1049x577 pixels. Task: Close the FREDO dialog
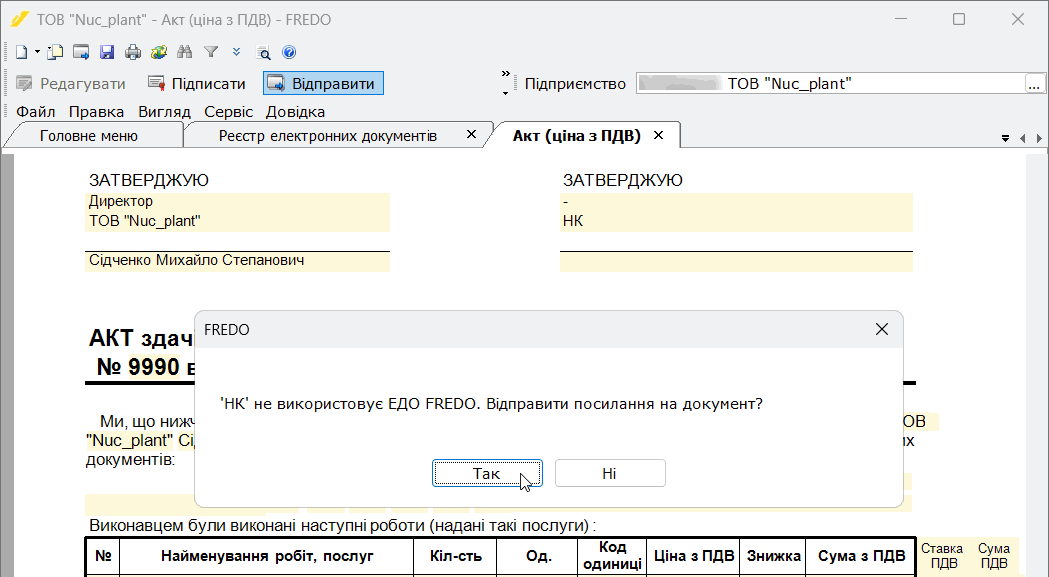882,329
